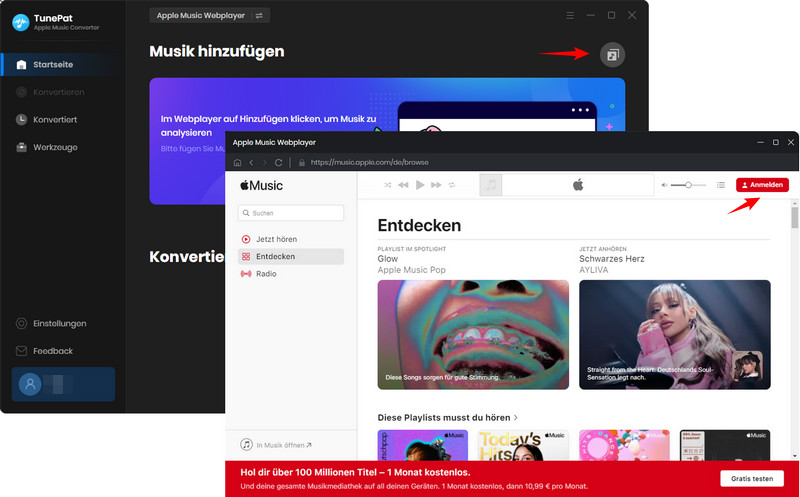The width and height of the screenshot is (800, 497).
Task: Click the Apple logo in now-playing display
Action: (x=578, y=185)
